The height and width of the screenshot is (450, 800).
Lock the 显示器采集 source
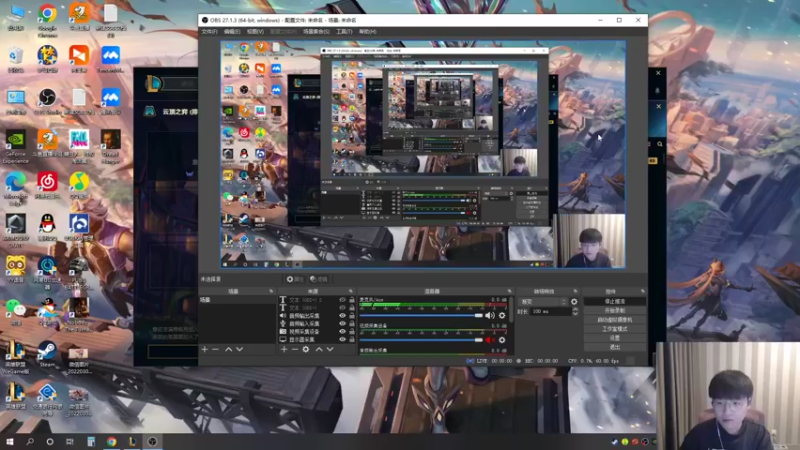point(352,339)
